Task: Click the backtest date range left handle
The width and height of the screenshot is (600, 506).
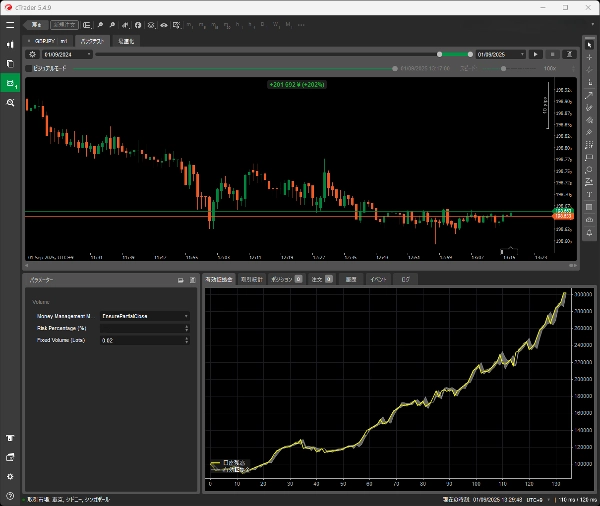Action: [x=440, y=54]
